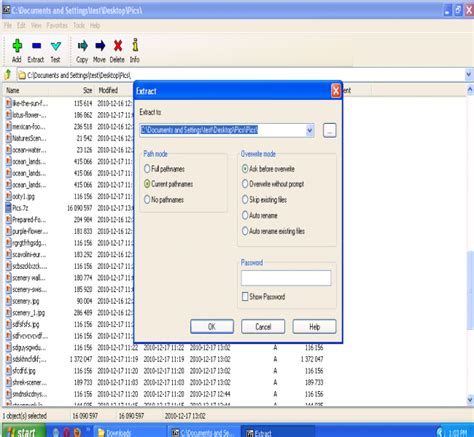Screen dimensions: 474x437
Task: Open the Help menu
Action: (95, 25)
